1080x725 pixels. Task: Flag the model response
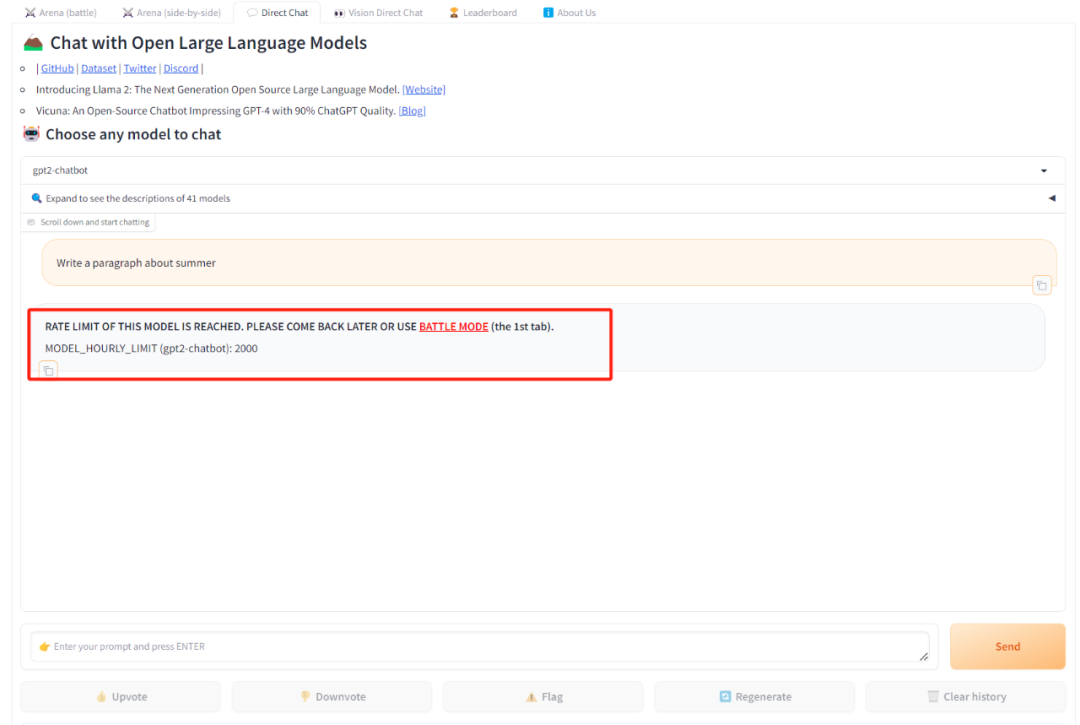[x=543, y=697]
